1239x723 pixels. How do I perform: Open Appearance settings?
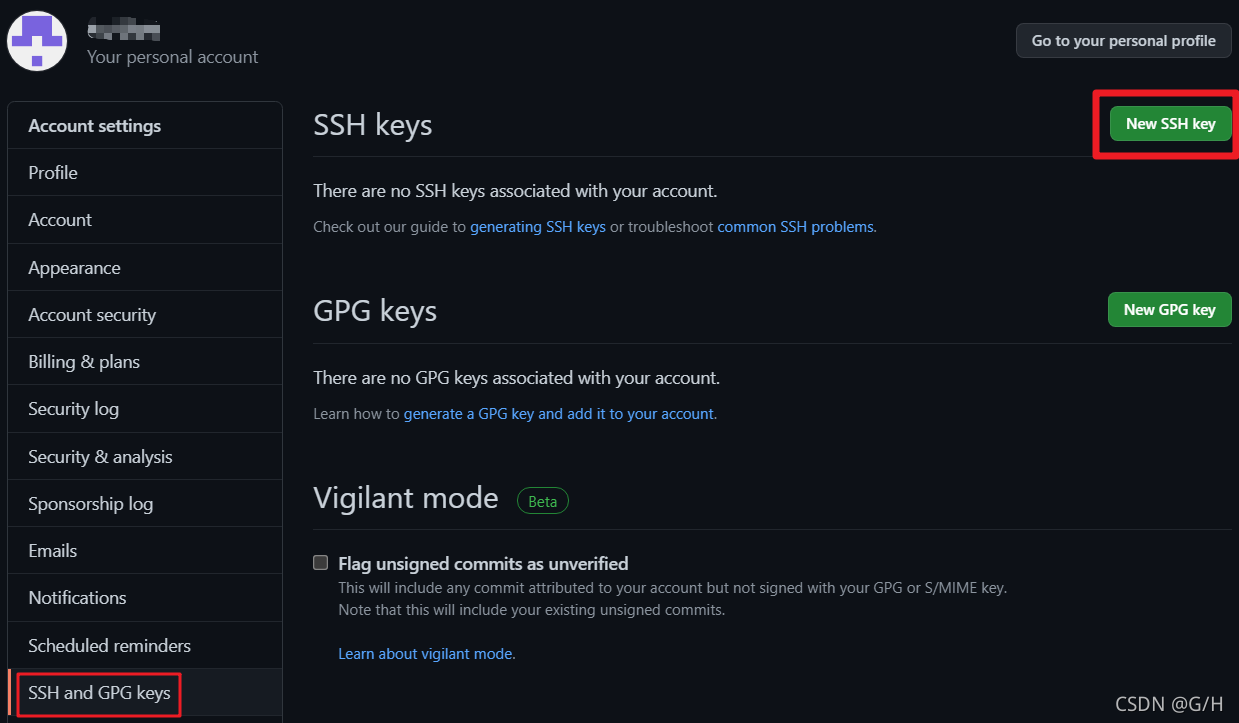pyautogui.click(x=74, y=268)
